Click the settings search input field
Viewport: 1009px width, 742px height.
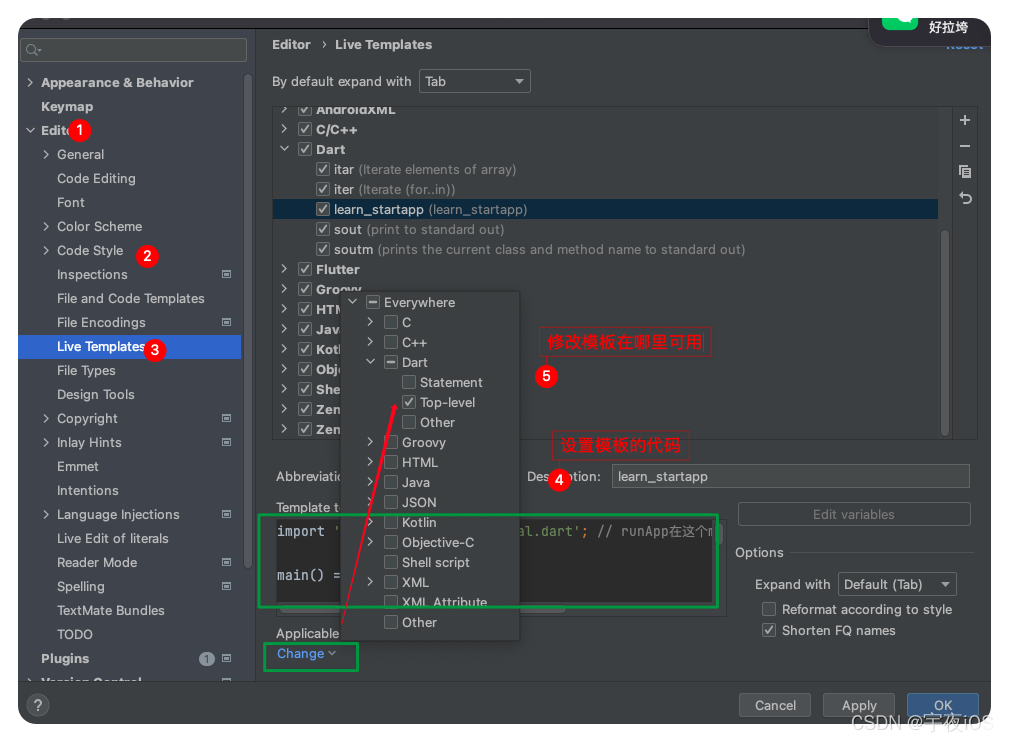134,50
